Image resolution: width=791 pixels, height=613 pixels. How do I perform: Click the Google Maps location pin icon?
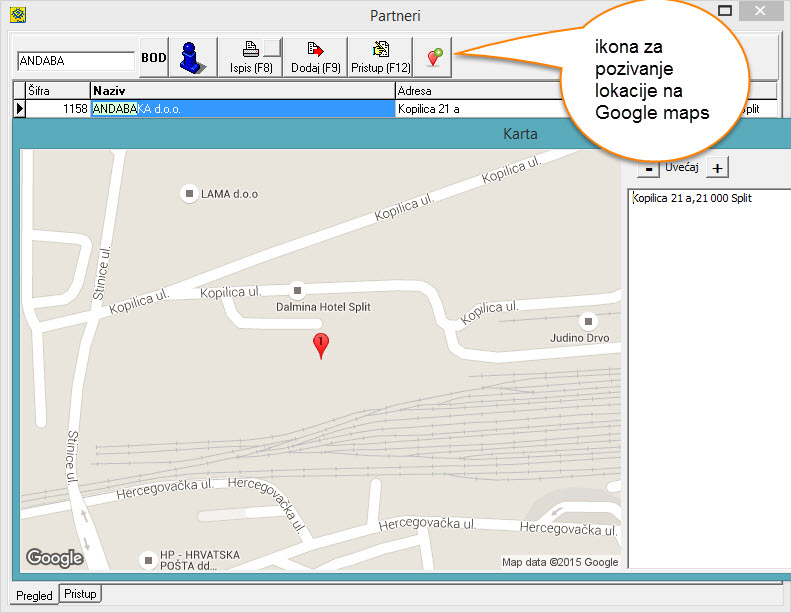[x=433, y=57]
